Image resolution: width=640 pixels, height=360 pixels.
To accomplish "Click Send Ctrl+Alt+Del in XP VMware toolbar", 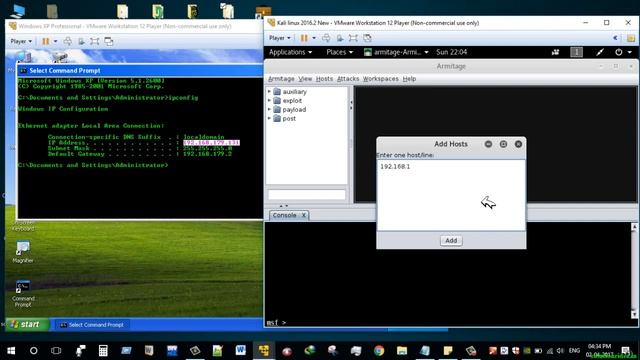I will click(68, 41).
